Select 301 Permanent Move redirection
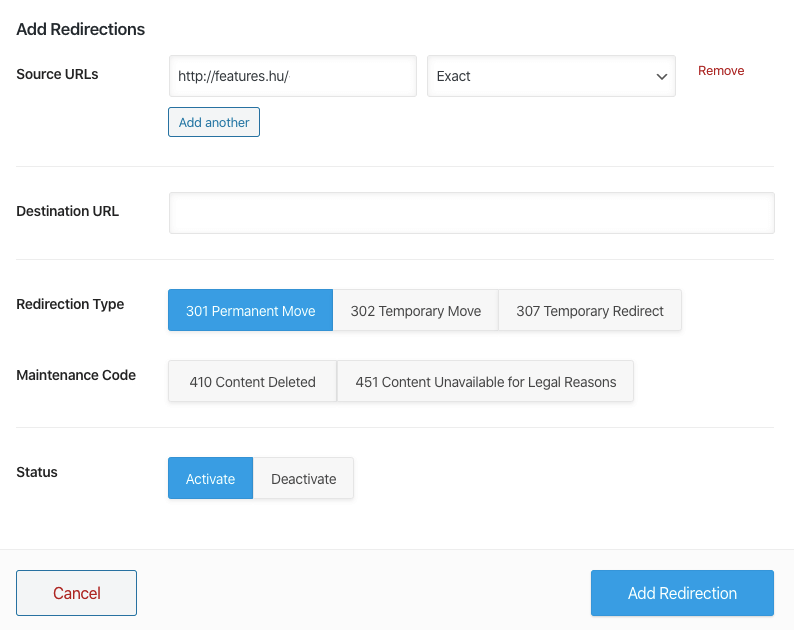Screen dimensions: 794x630 pyautogui.click(x=250, y=310)
